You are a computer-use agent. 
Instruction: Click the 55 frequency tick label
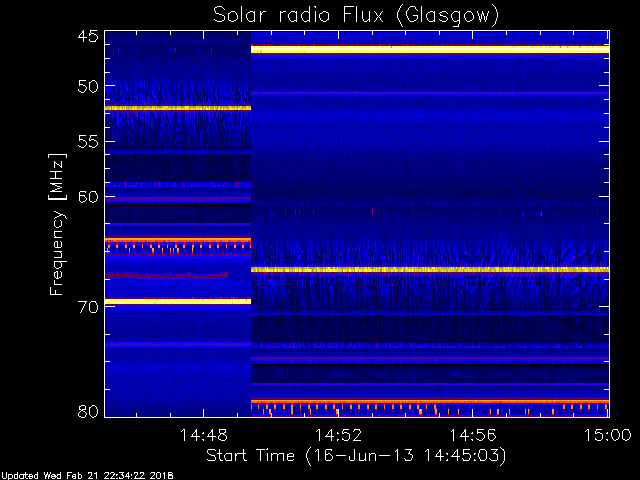click(88, 142)
